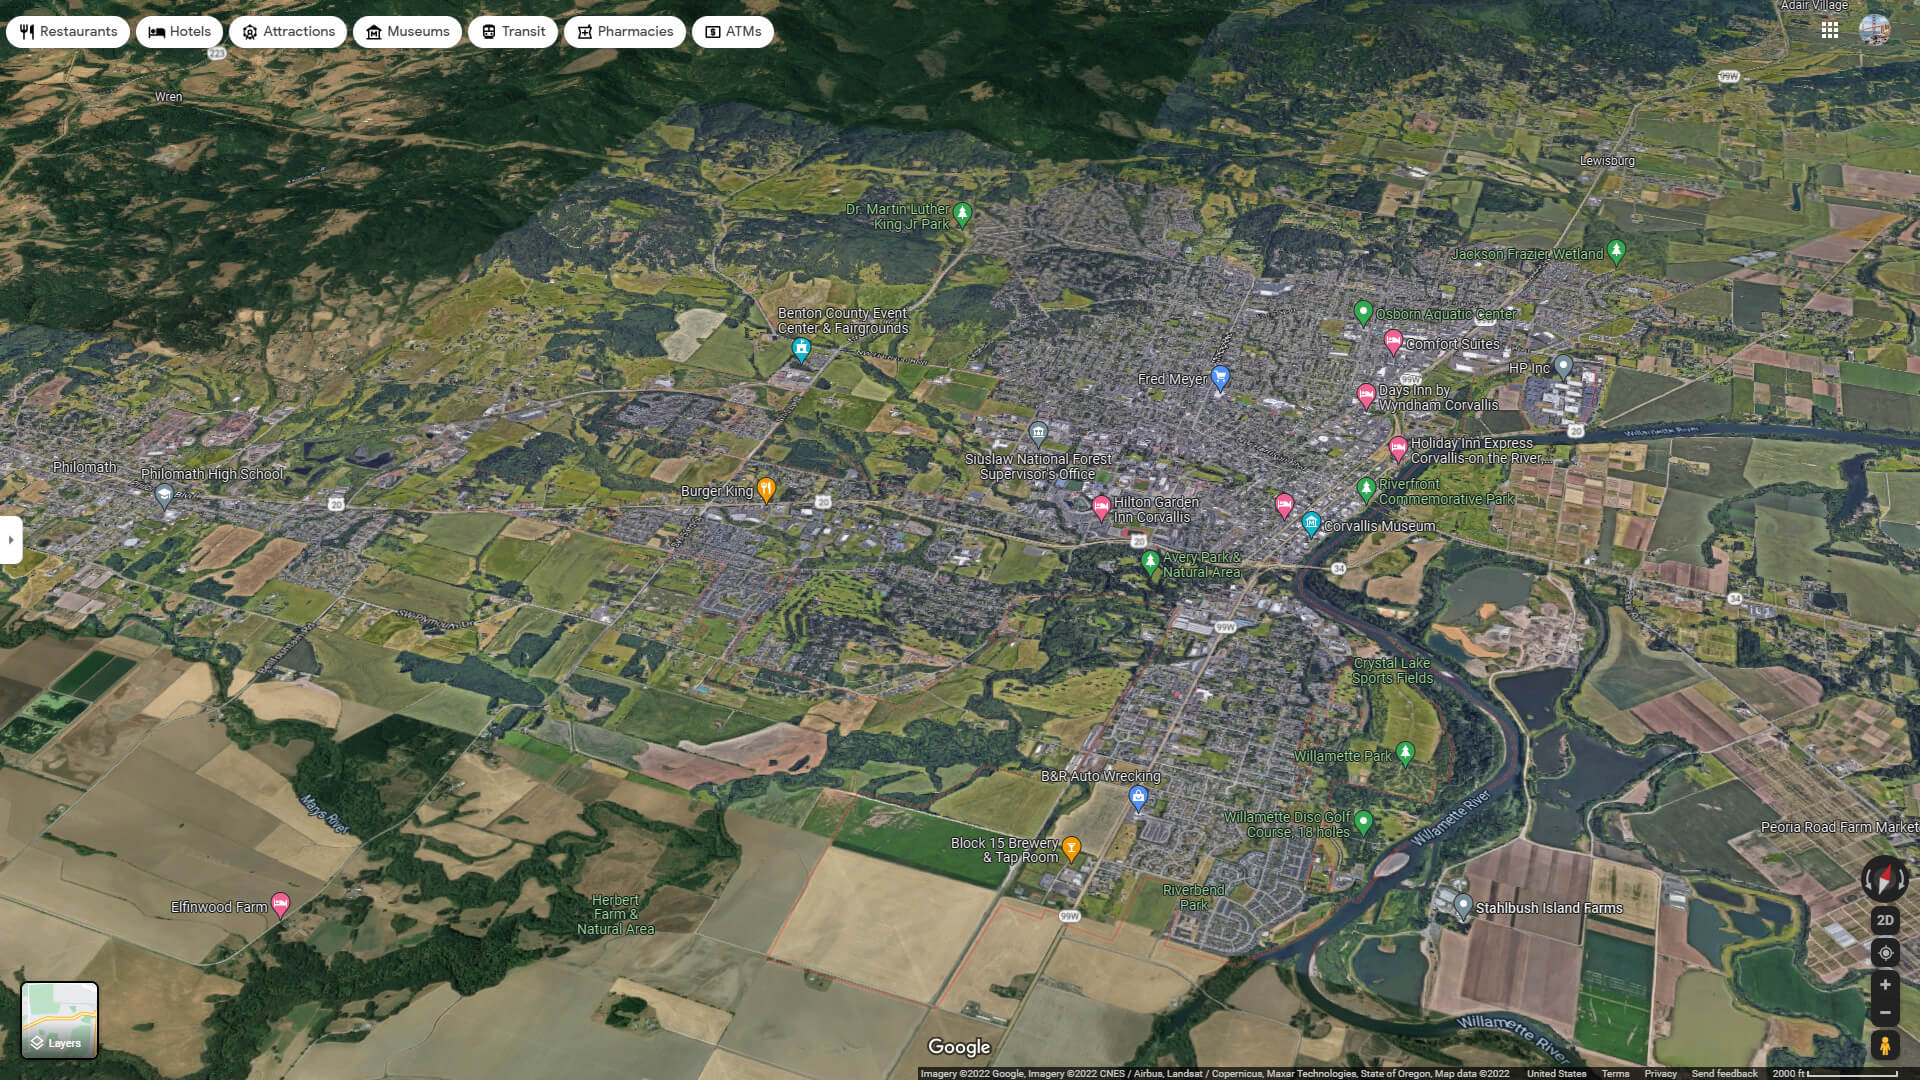Open the Layers control in the corner
Viewport: 1920px width, 1080px height.
pyautogui.click(x=62, y=1020)
